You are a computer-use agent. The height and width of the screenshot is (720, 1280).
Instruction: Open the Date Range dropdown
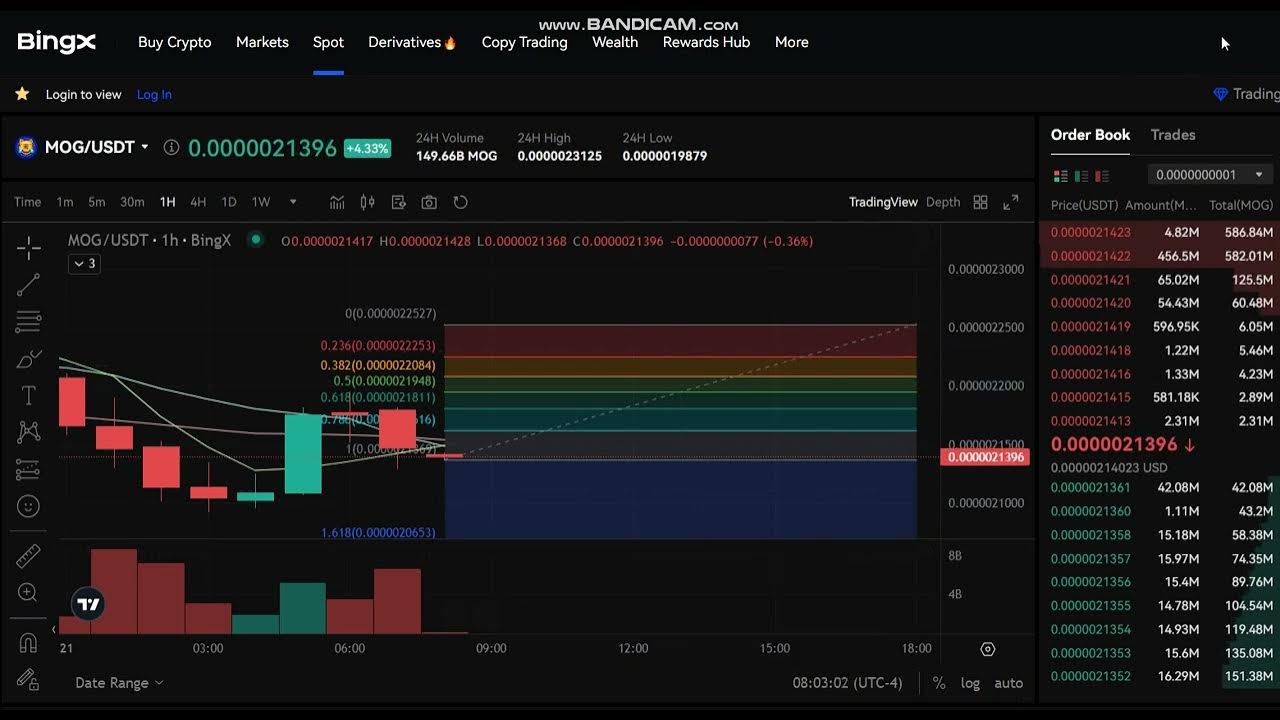pos(119,683)
